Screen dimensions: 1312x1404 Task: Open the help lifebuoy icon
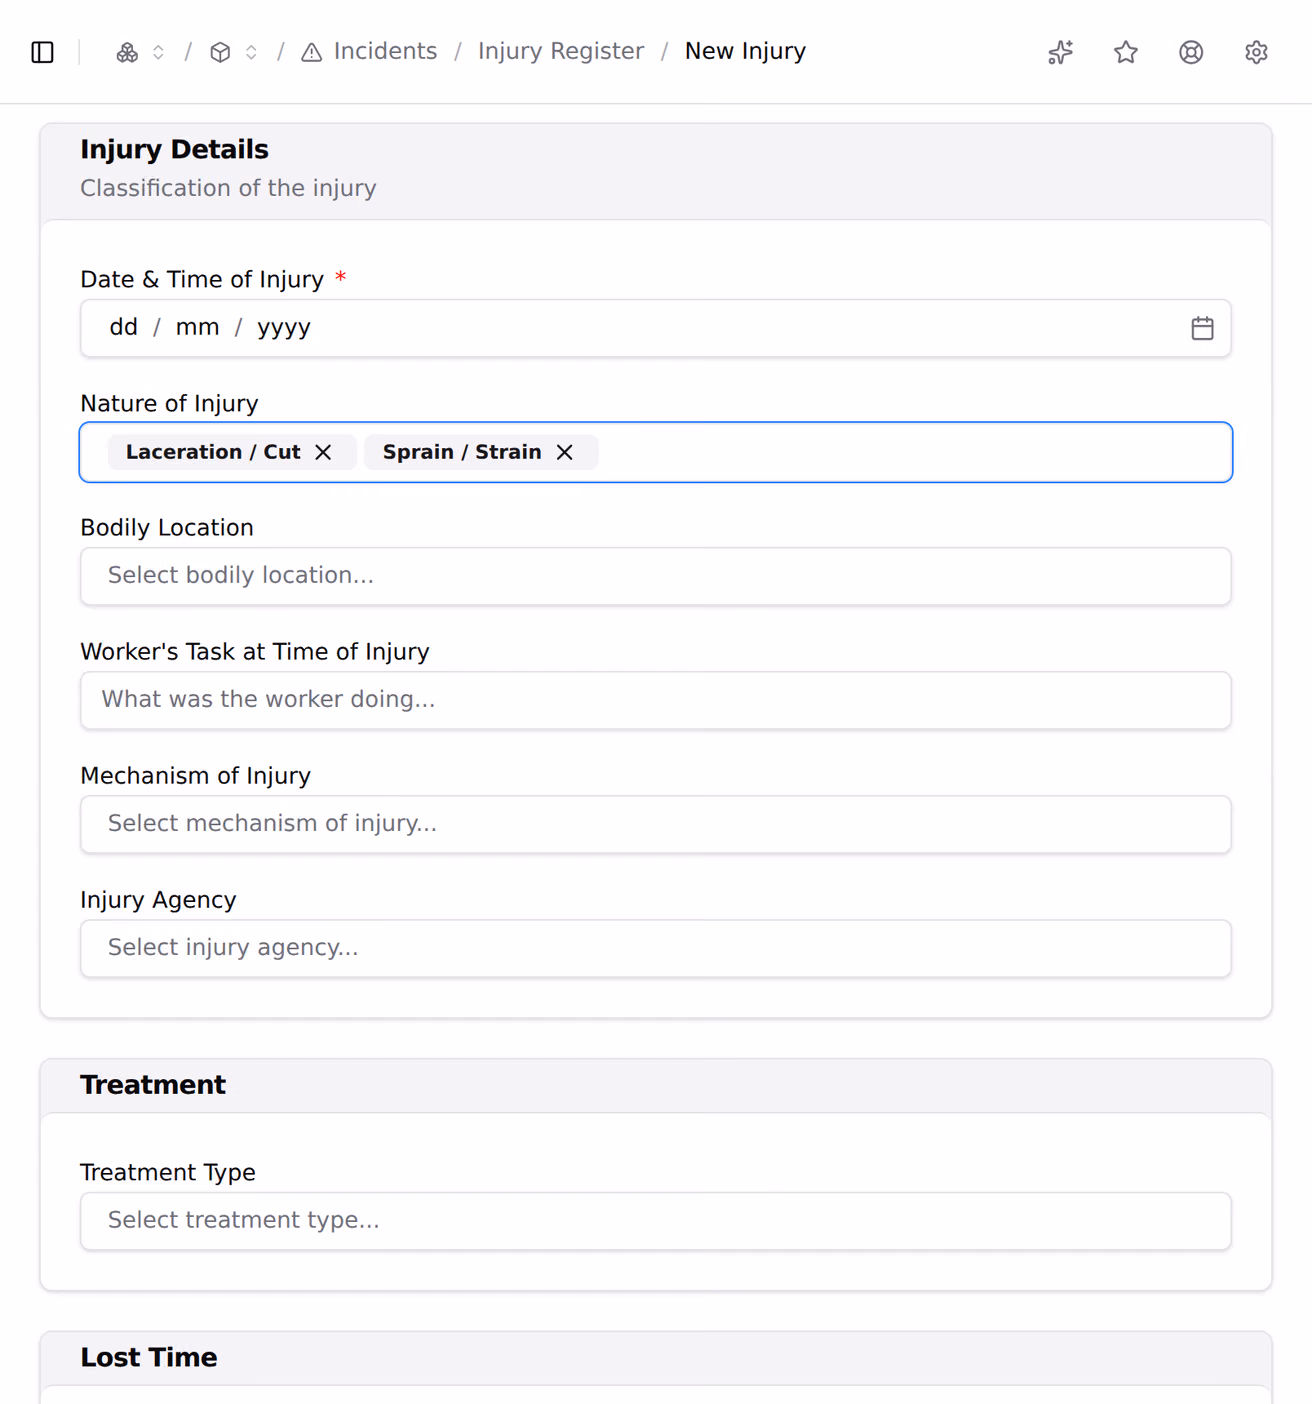(1191, 52)
